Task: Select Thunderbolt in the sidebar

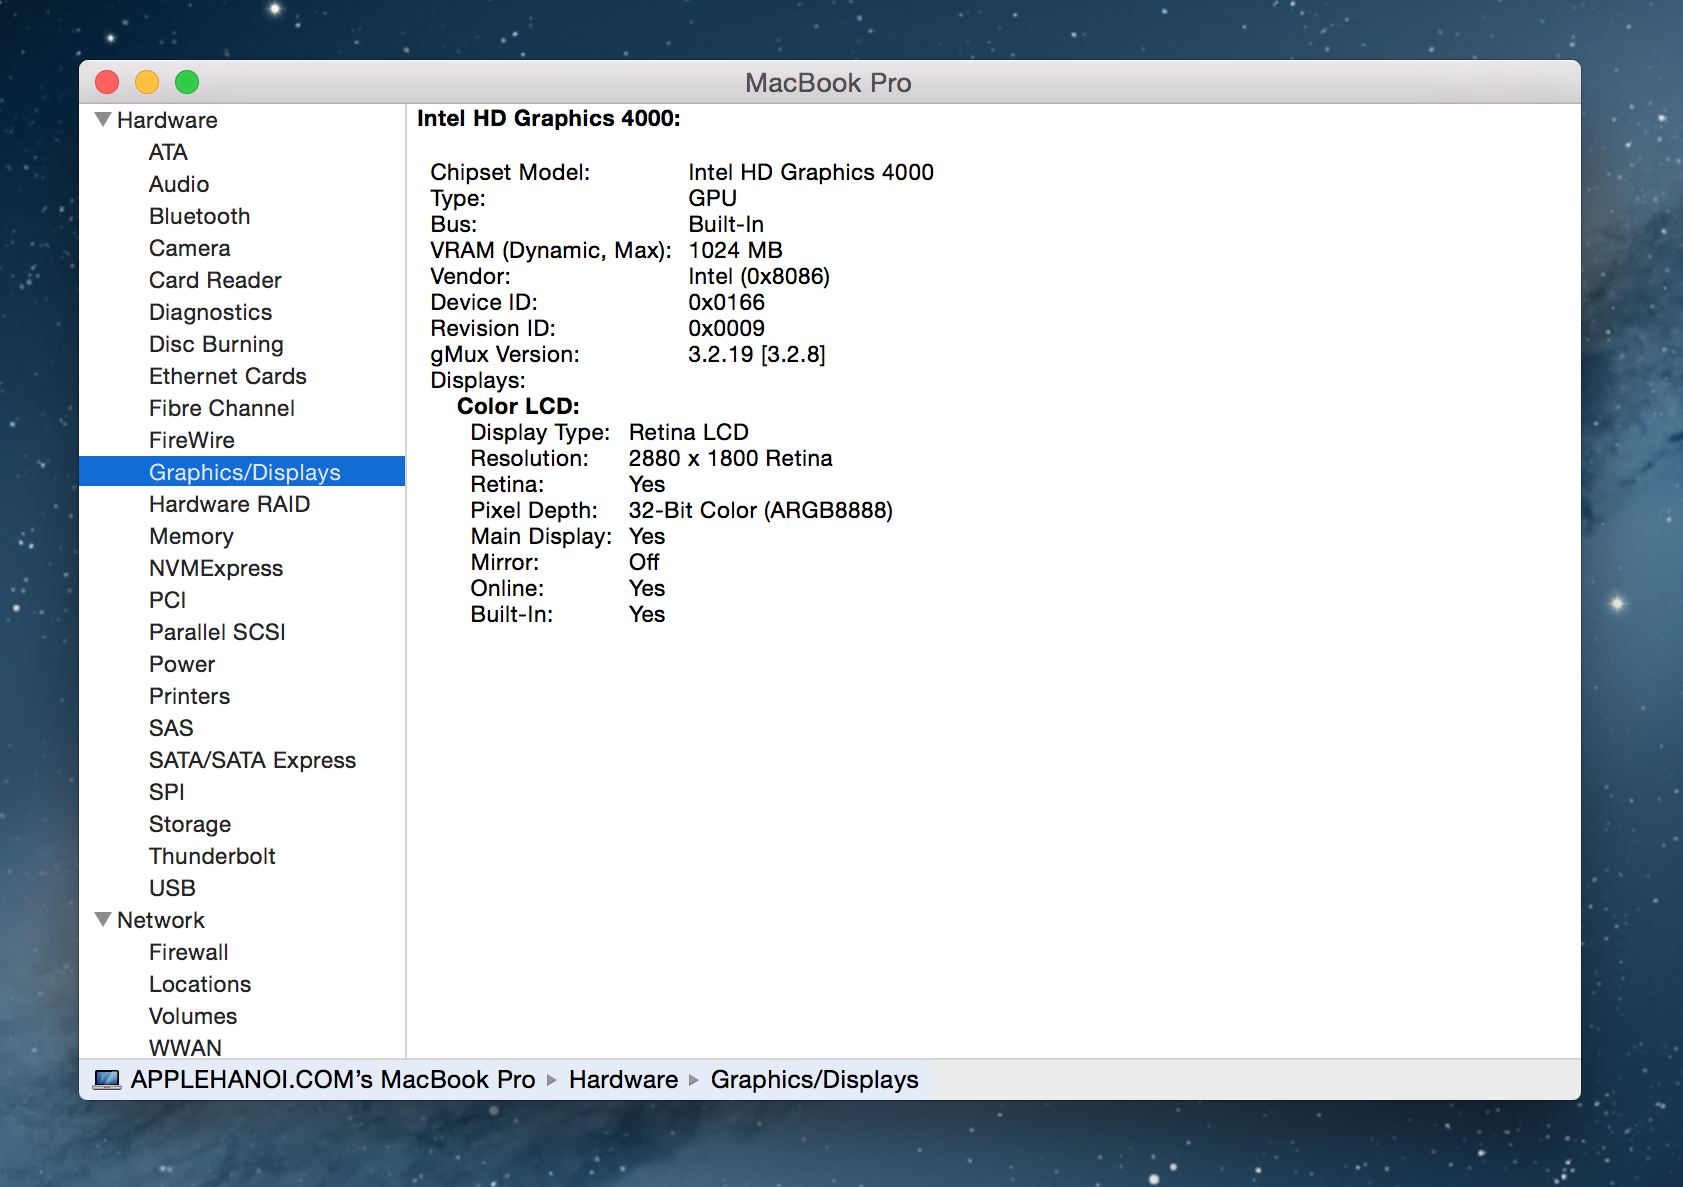Action: [x=211, y=855]
